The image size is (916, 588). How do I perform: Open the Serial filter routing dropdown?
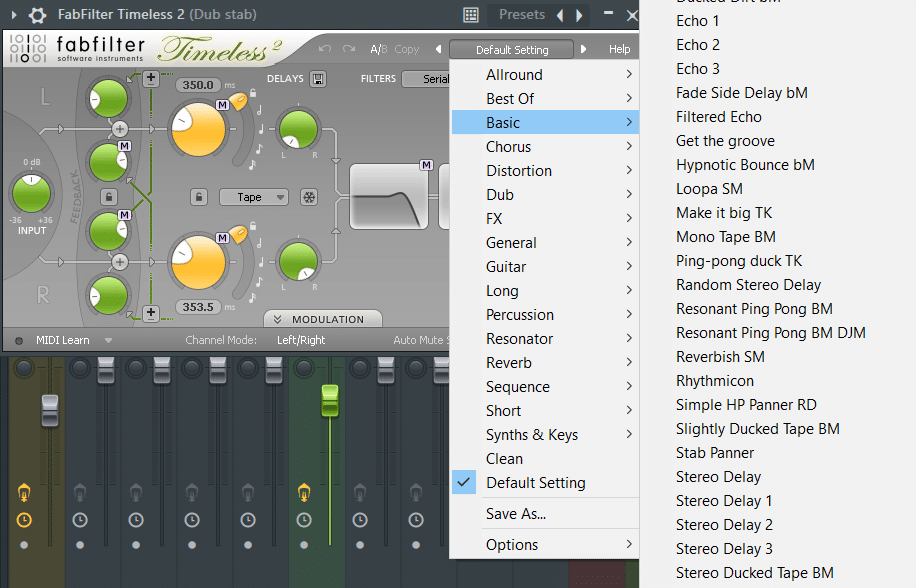pos(426,79)
